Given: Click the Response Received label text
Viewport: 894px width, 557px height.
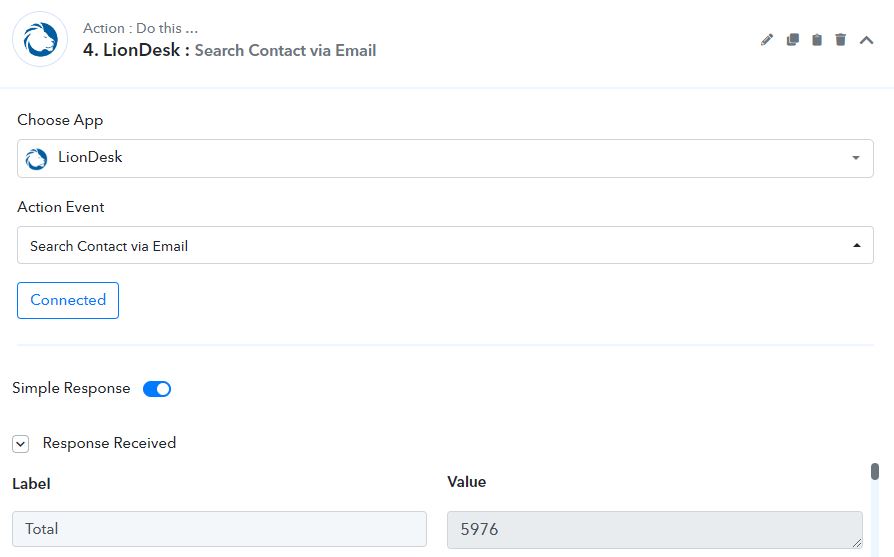Looking at the screenshot, I should (109, 443).
